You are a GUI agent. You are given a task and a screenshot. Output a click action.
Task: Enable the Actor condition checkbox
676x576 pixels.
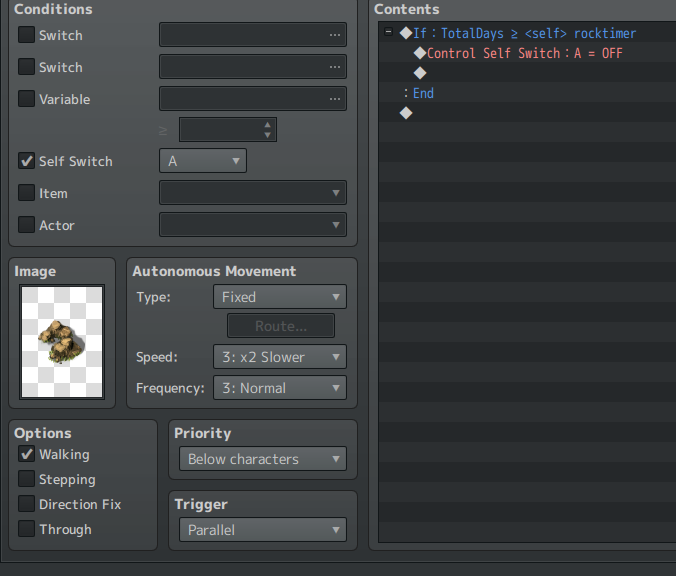pyautogui.click(x=26, y=225)
